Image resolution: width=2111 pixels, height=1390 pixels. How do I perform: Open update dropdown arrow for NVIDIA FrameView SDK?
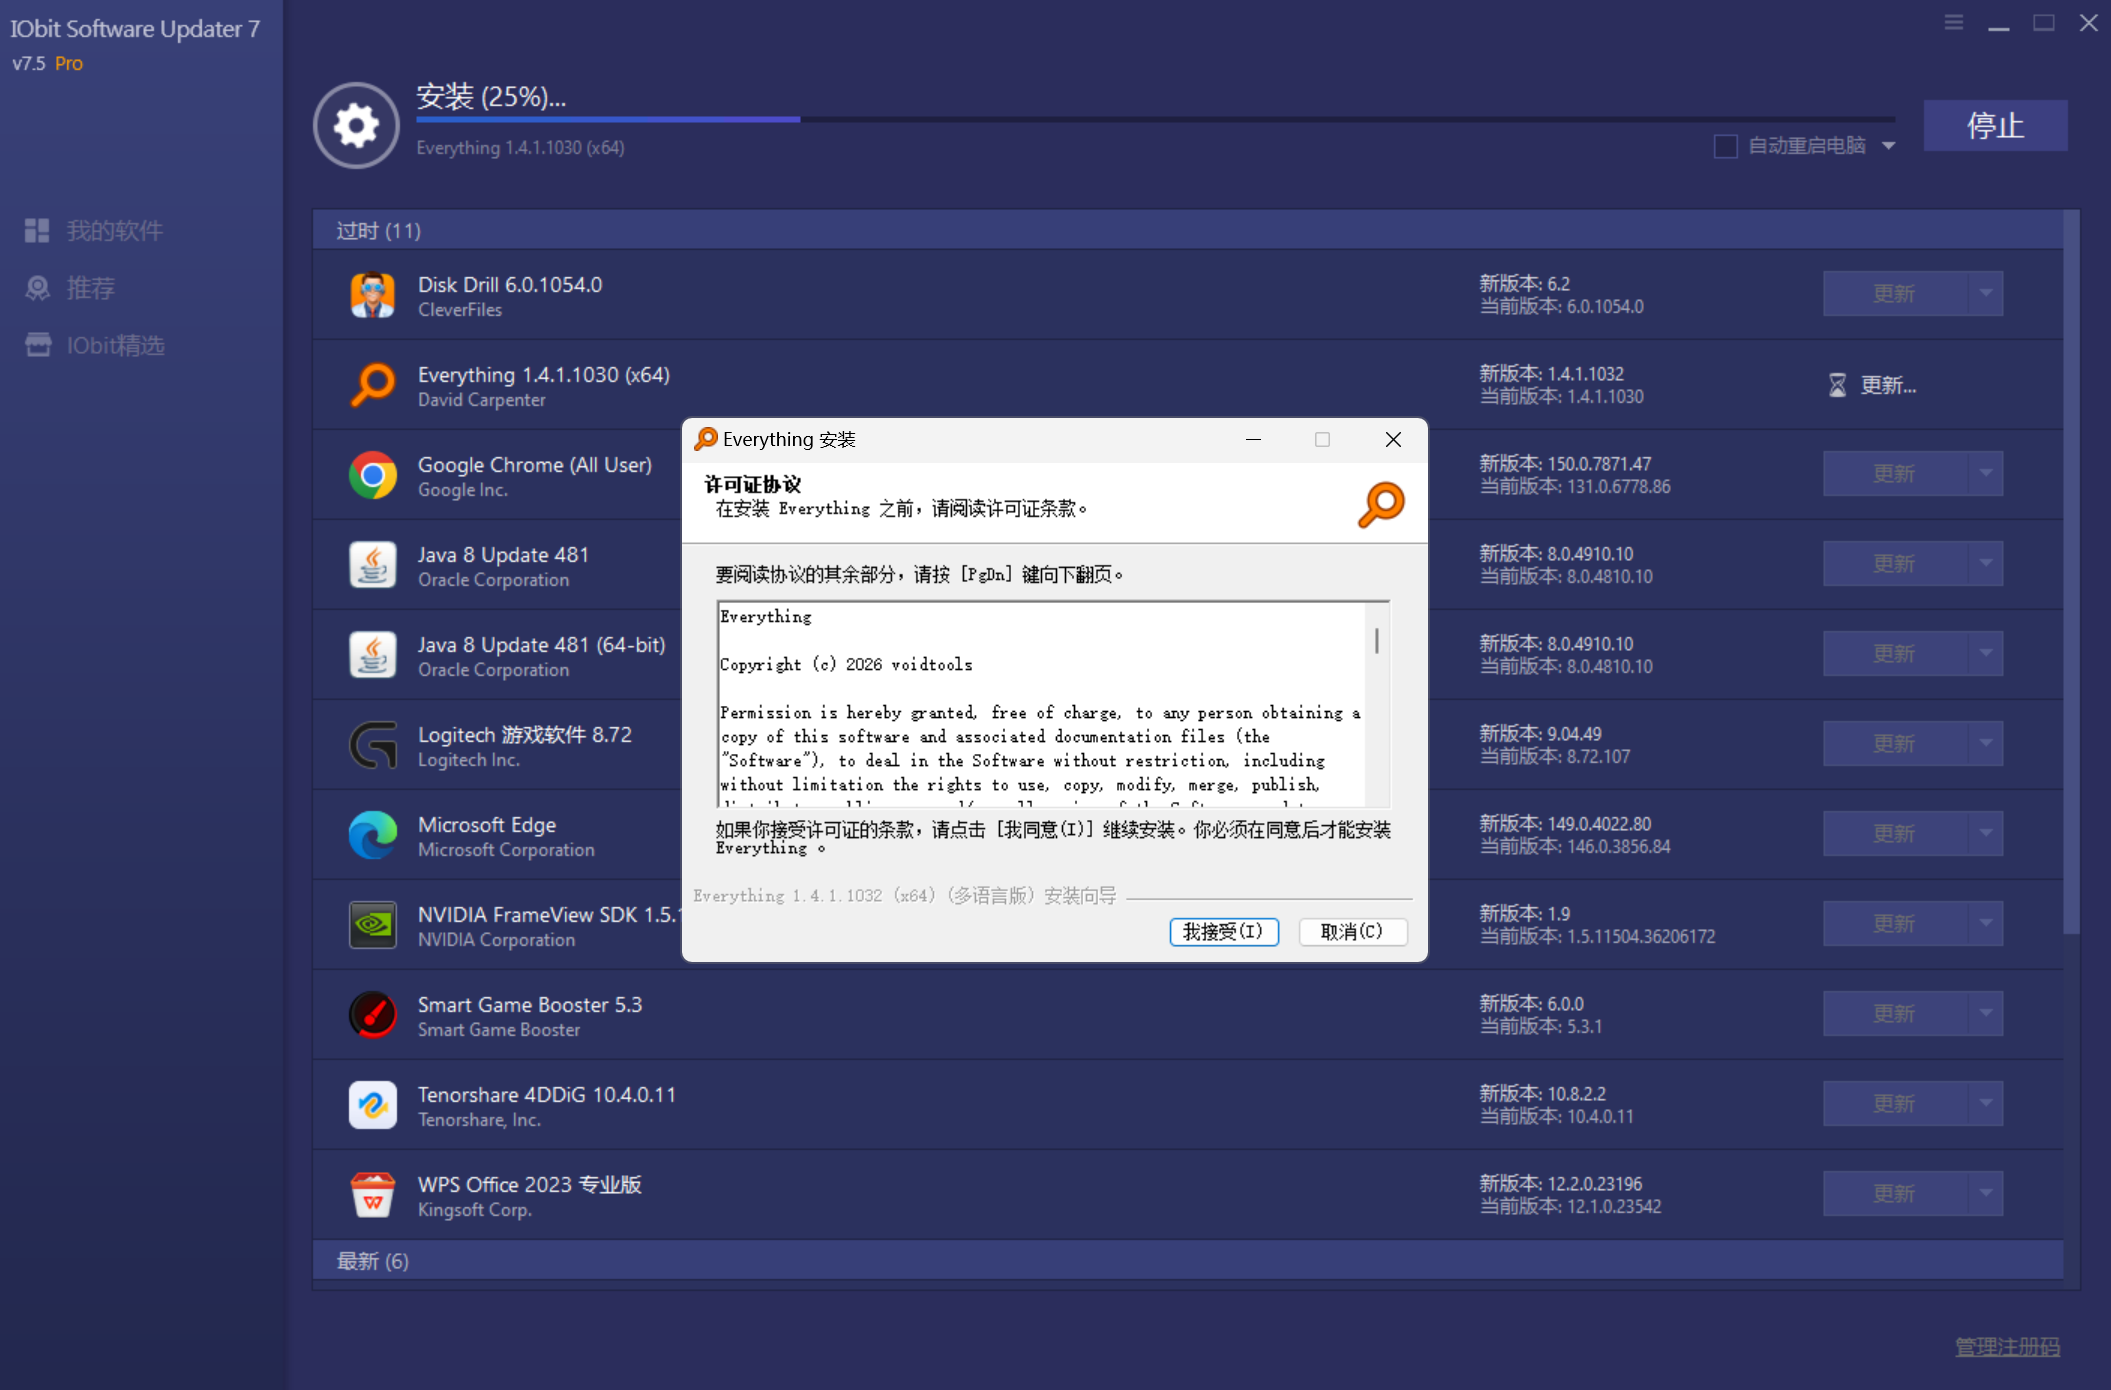[1985, 924]
